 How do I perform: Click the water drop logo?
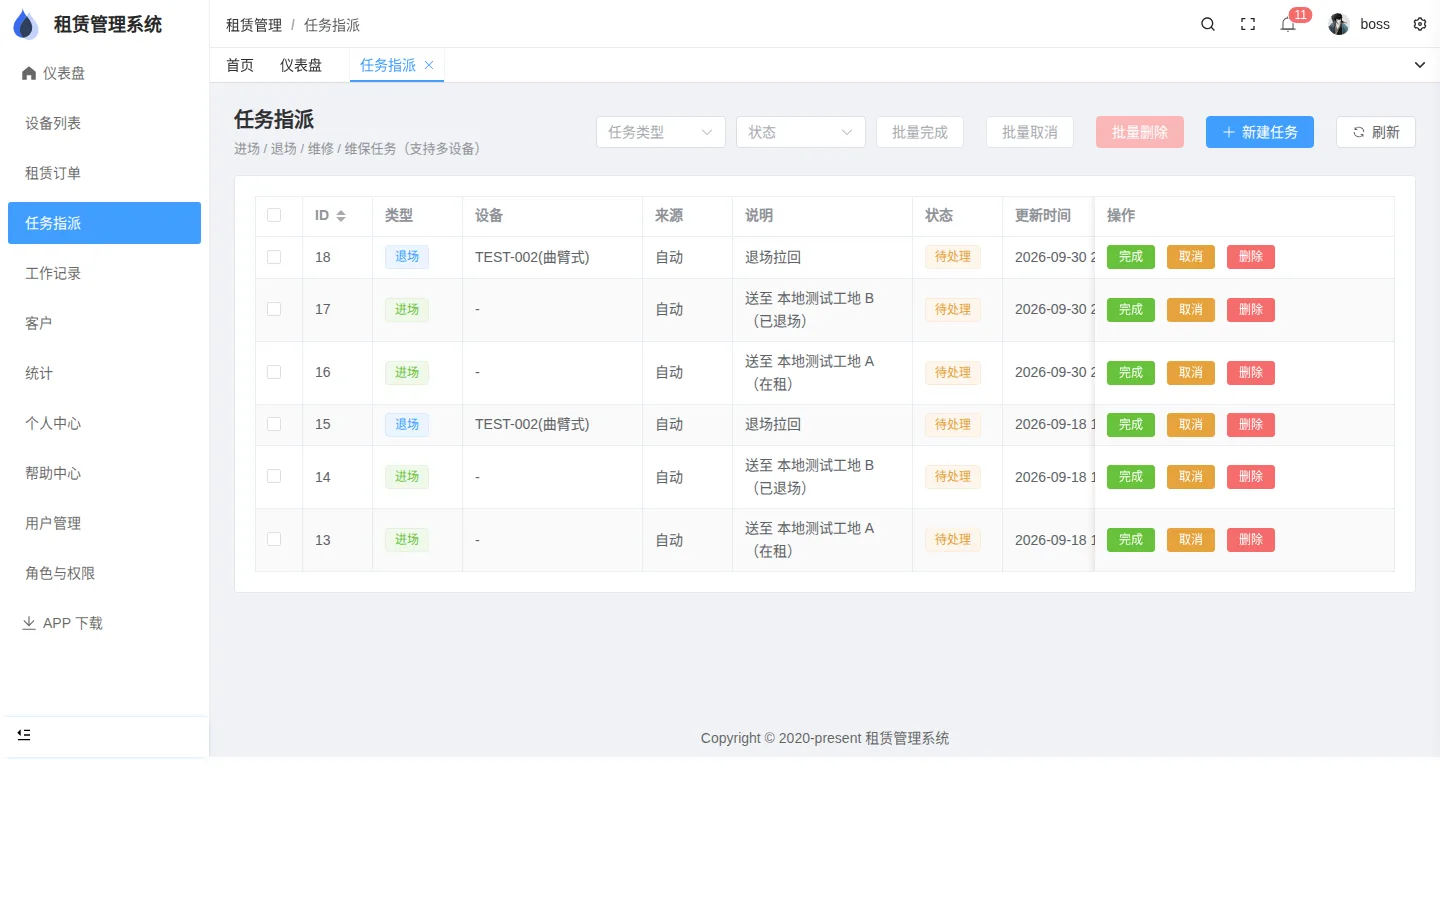coord(25,24)
